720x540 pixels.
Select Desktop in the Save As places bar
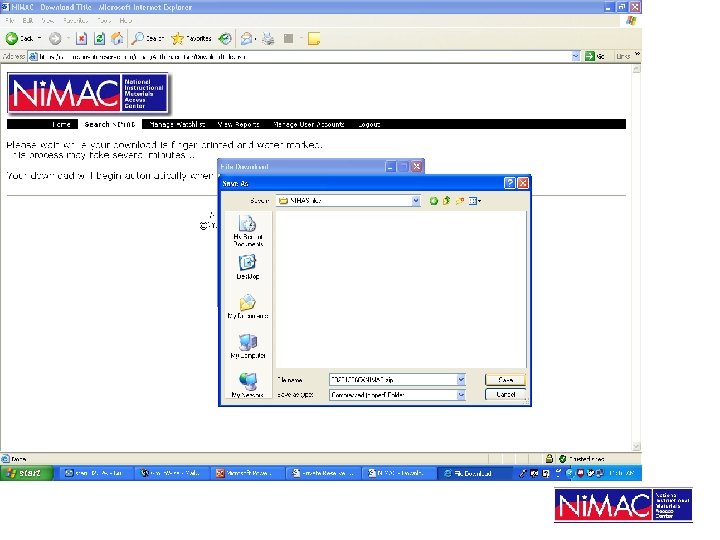(248, 267)
